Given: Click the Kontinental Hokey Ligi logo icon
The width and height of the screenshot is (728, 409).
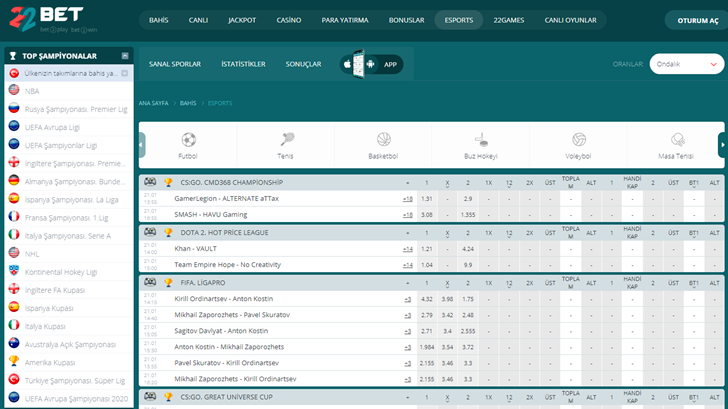Looking at the screenshot, I should point(14,271).
